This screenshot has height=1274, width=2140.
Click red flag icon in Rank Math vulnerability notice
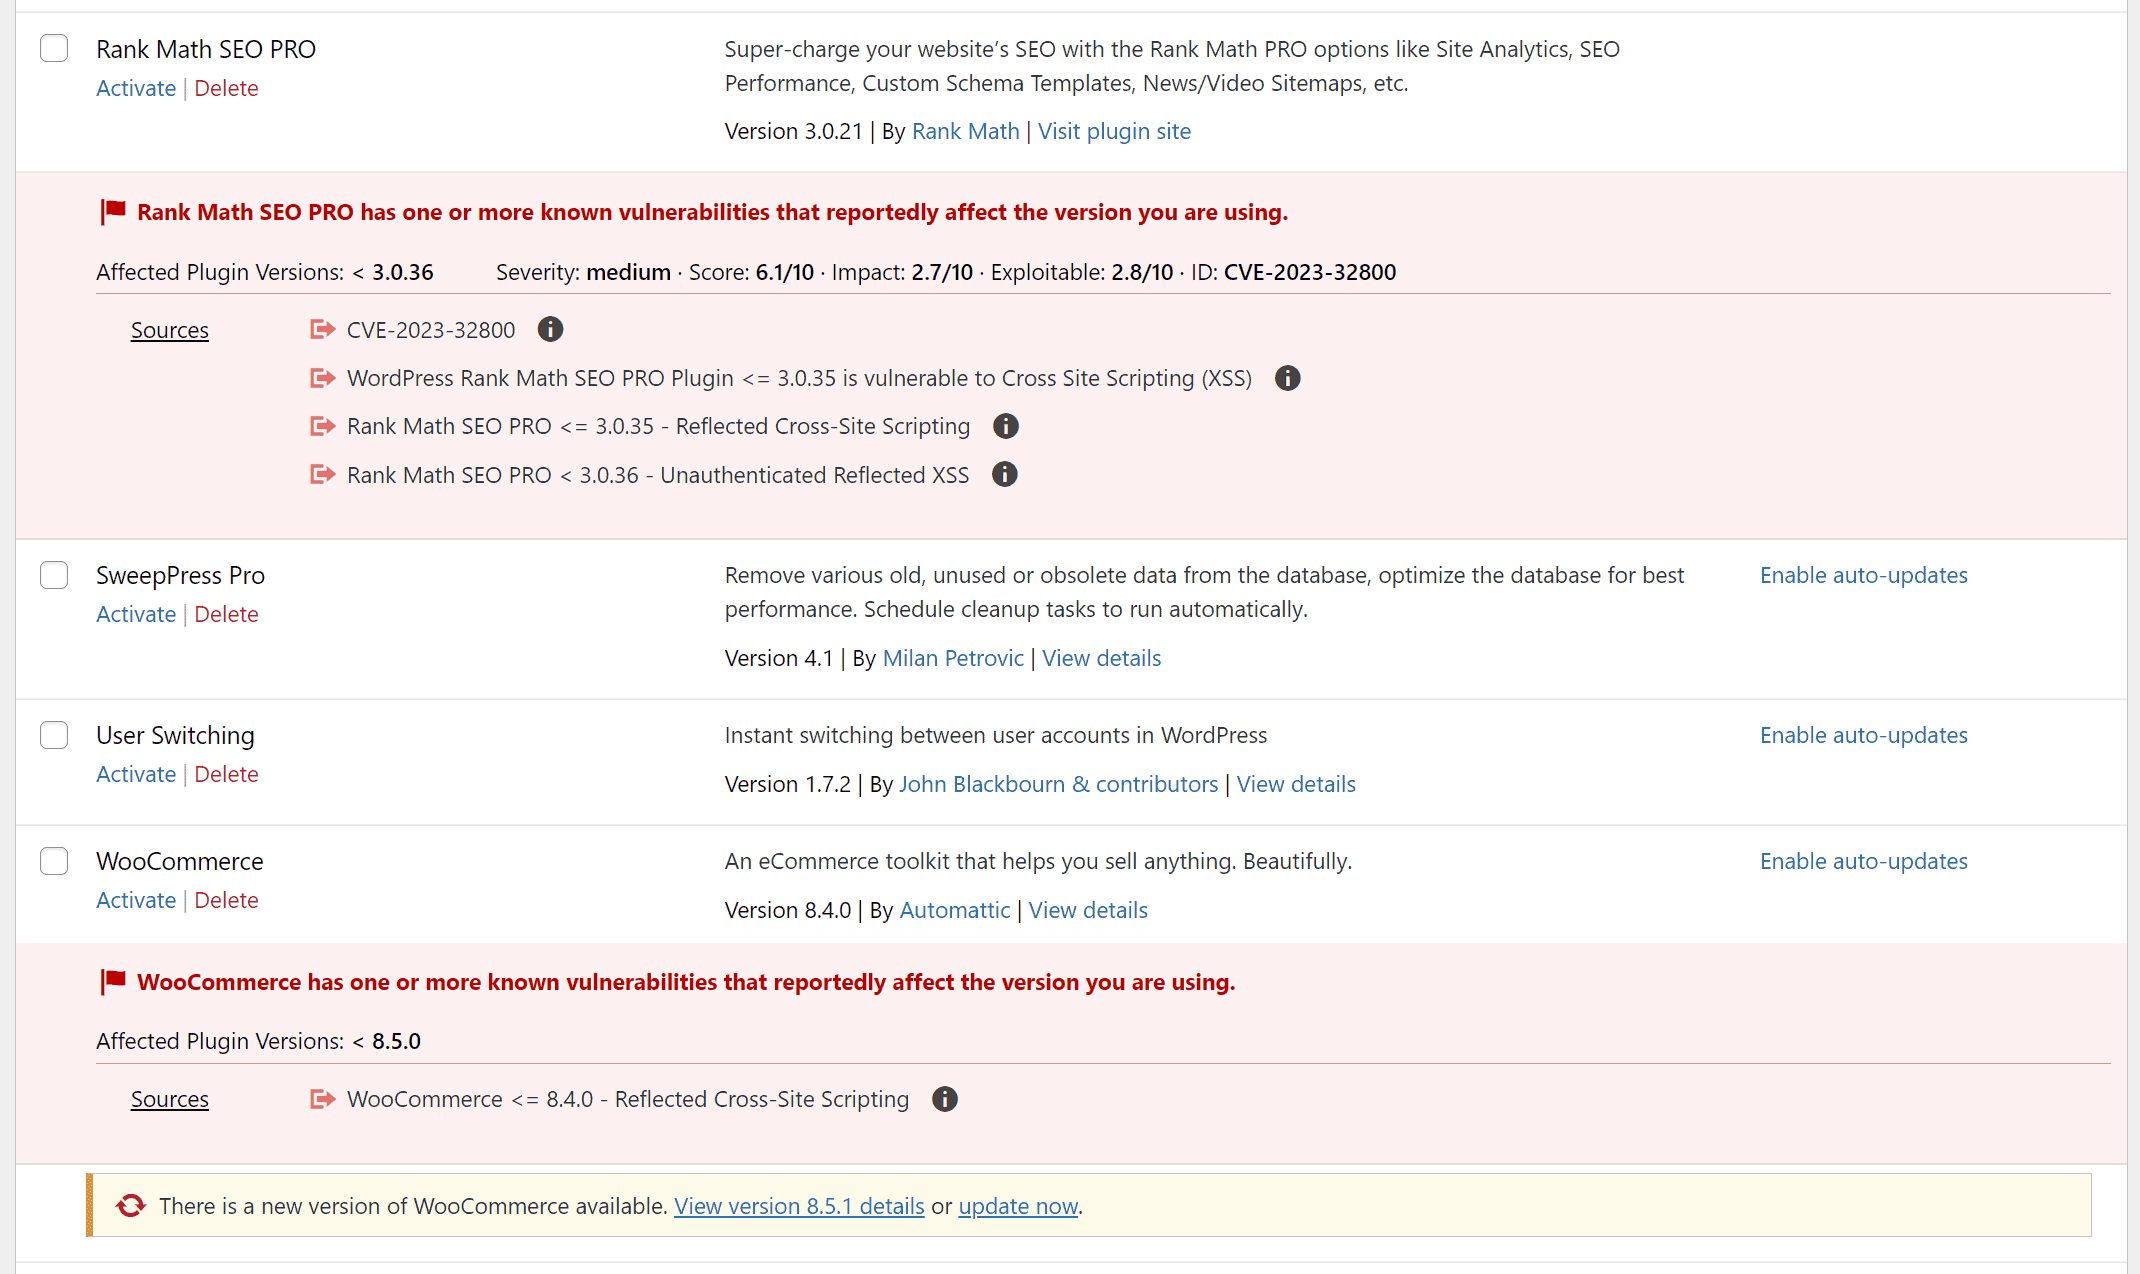113,211
